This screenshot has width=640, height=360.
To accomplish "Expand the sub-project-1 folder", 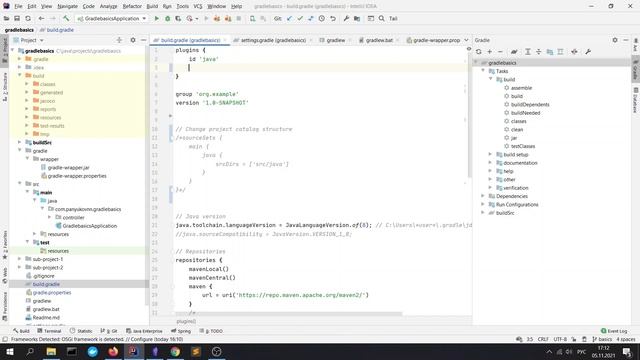I will (20, 259).
